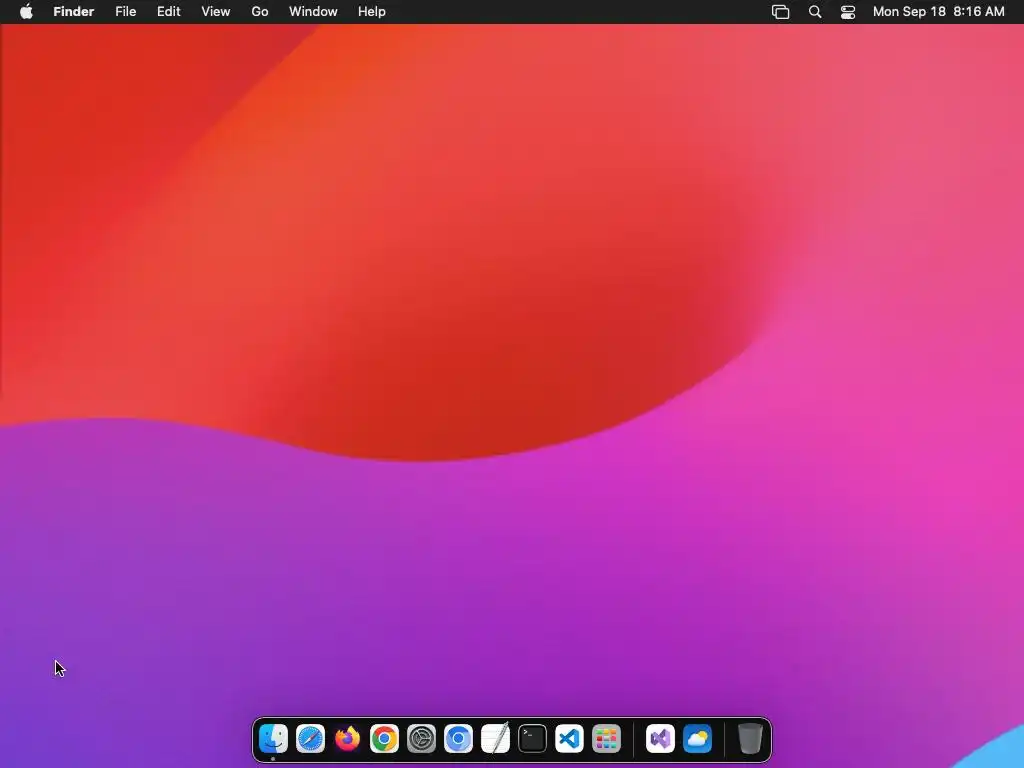Open Weather app from the Dock
This screenshot has width=1024, height=768.
[697, 739]
